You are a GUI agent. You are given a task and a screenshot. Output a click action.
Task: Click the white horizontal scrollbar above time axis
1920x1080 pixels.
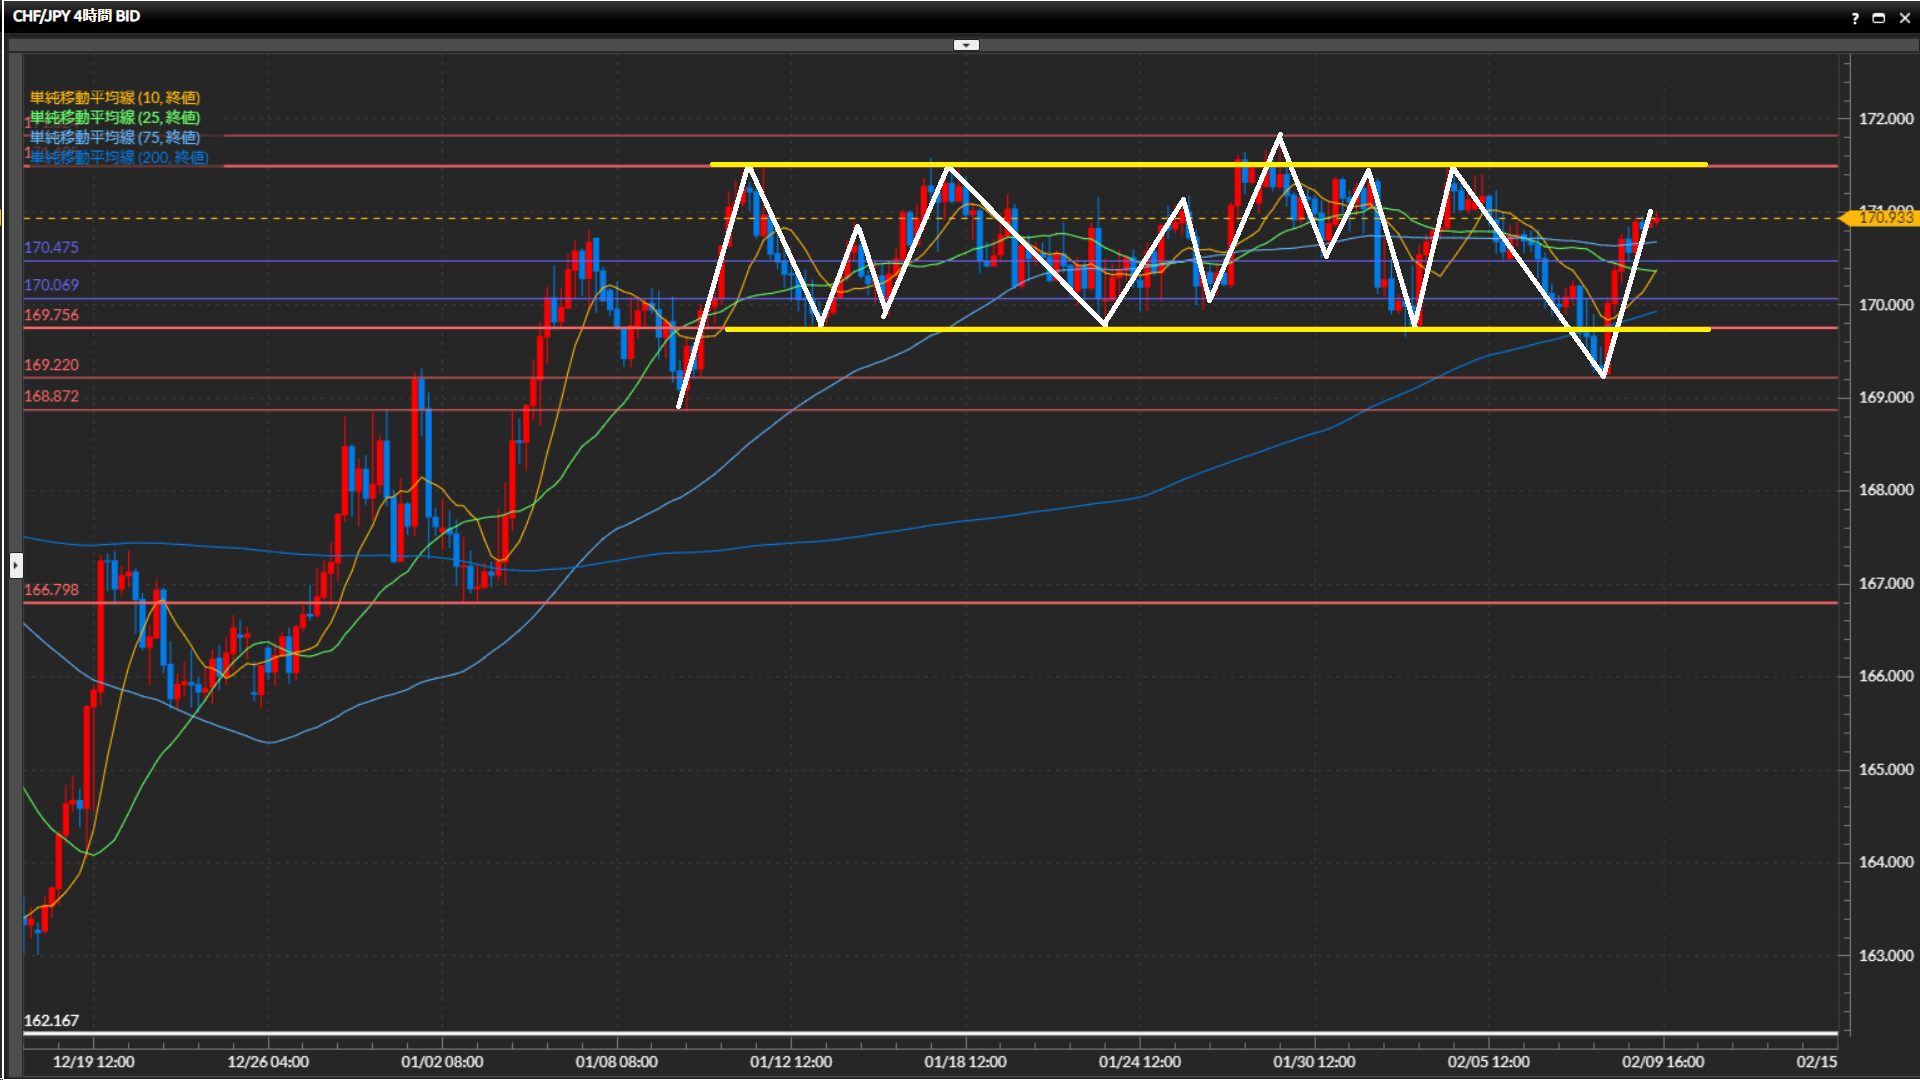pyautogui.click(x=930, y=1033)
